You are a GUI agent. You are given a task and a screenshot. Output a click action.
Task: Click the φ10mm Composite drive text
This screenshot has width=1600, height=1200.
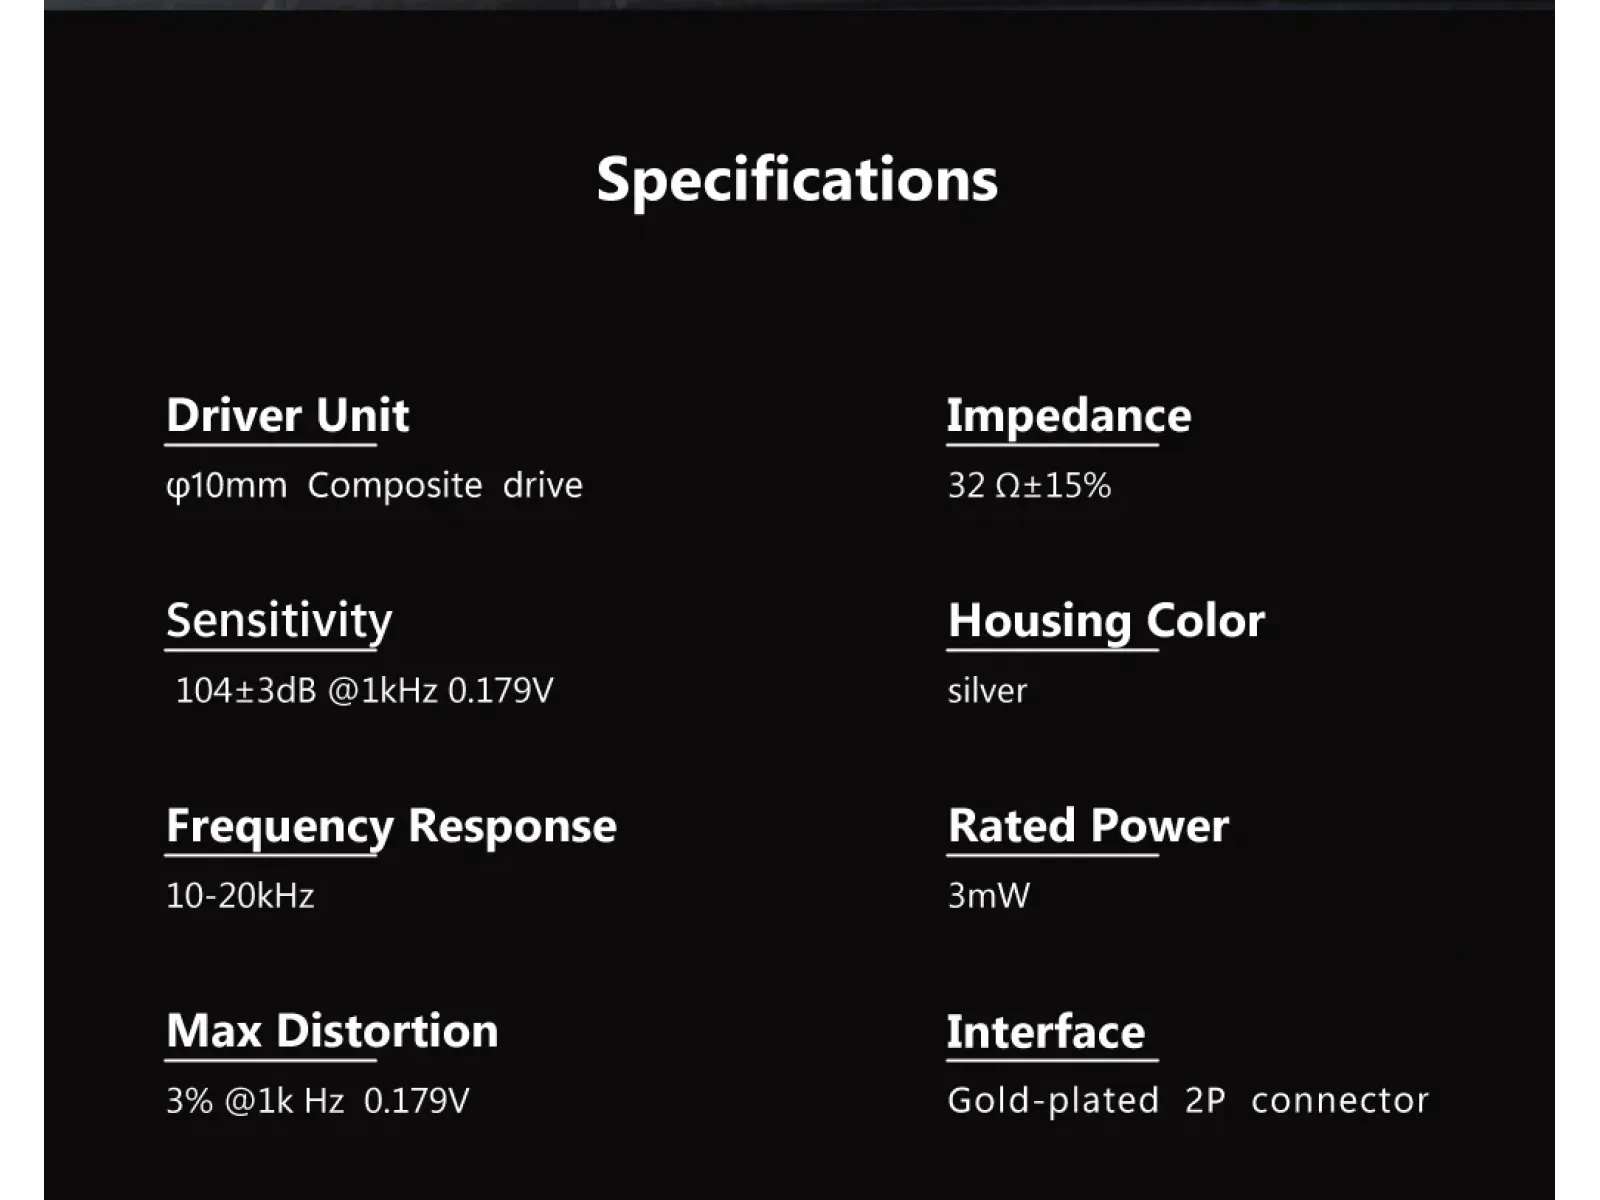374,486
